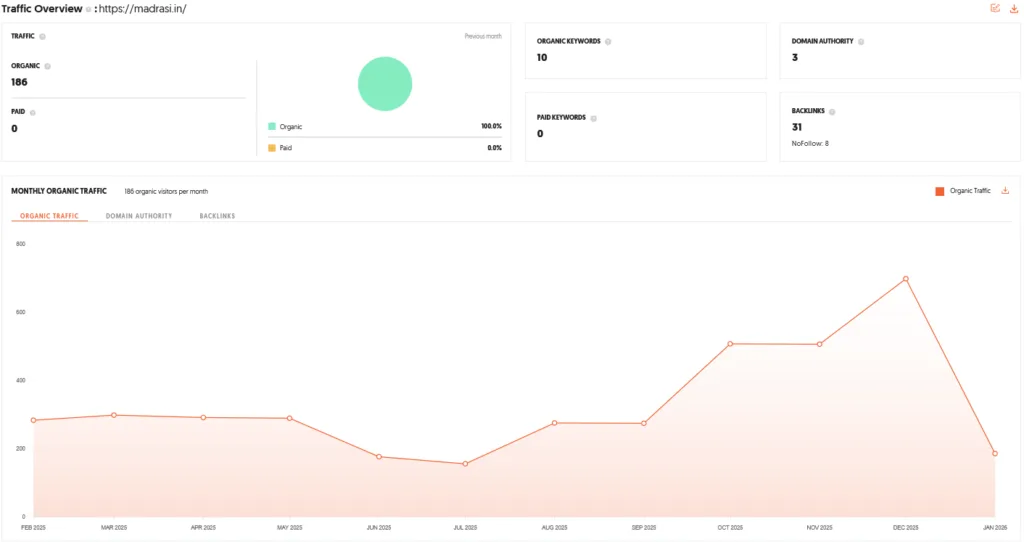Click the info icon beside TRAFFIC heading
Image resolution: width=1024 pixels, height=542 pixels.
(x=42, y=37)
